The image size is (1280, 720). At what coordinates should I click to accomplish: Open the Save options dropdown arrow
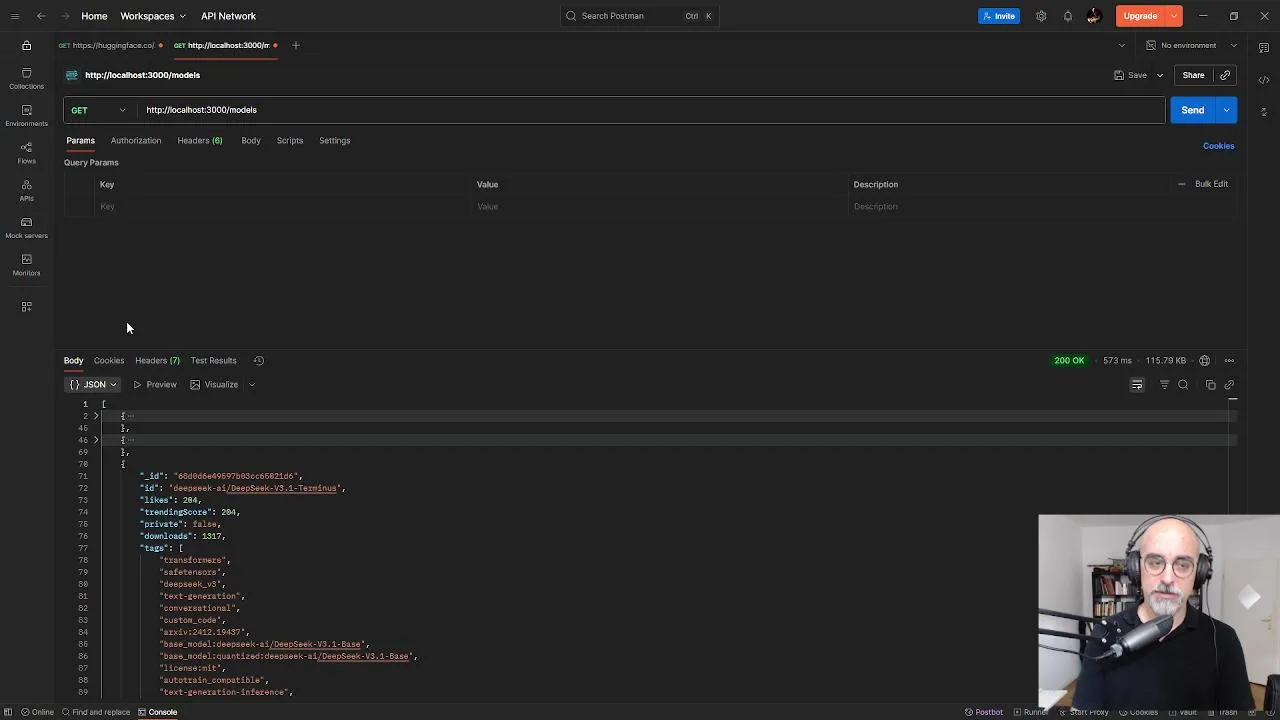[x=1160, y=75]
